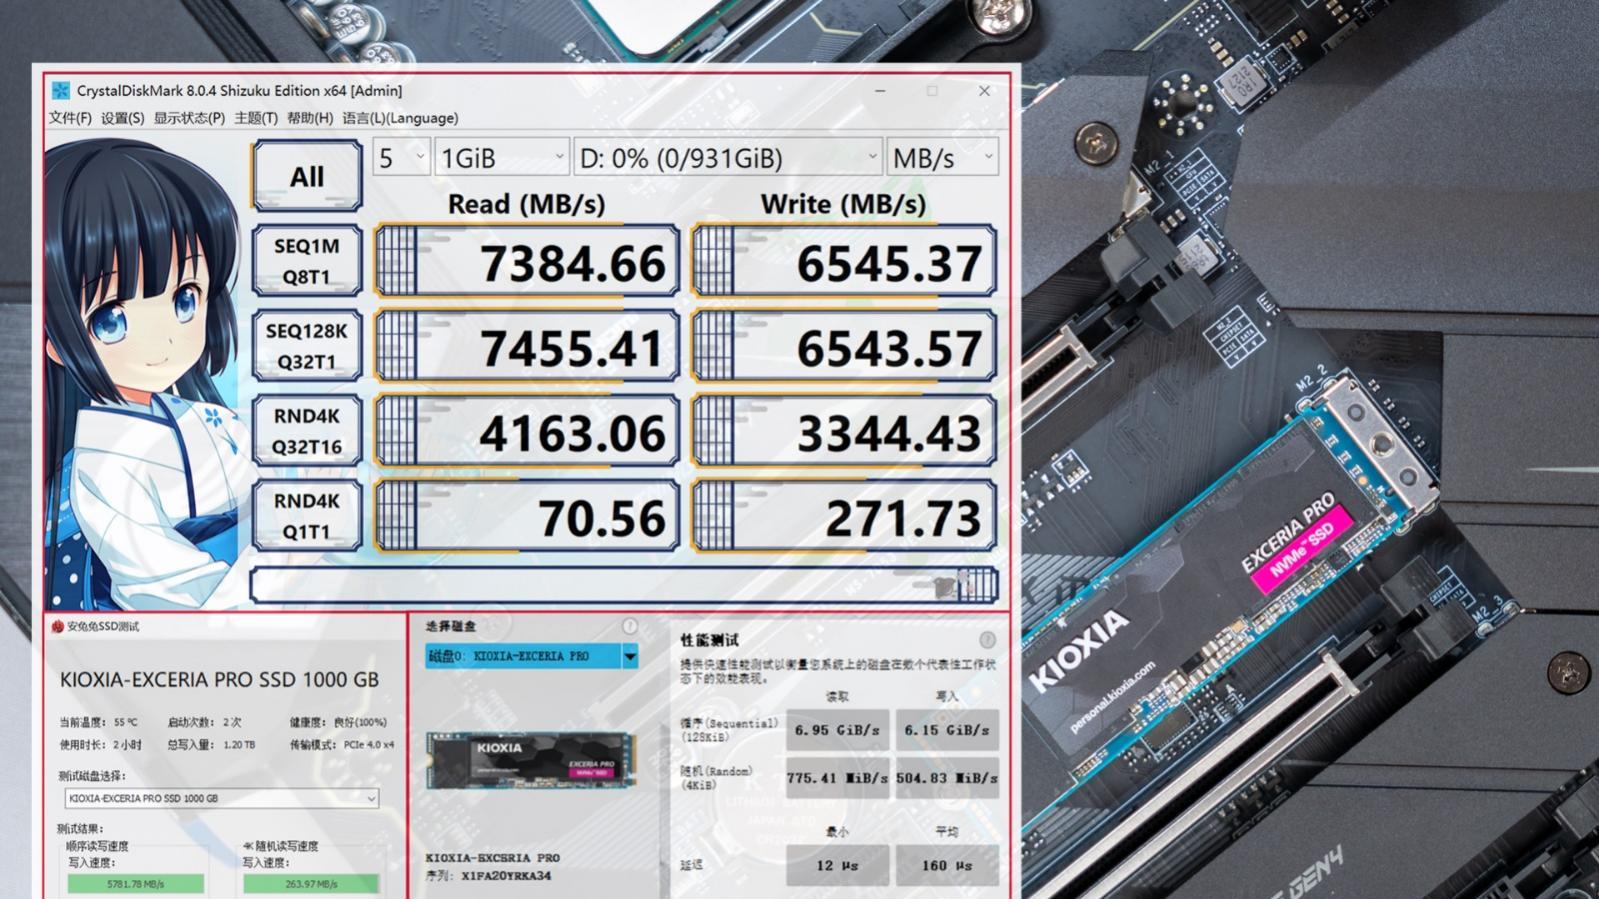Image resolution: width=1599 pixels, height=899 pixels.
Task: Run the SEQ1M Q8T1 test
Action: point(307,261)
